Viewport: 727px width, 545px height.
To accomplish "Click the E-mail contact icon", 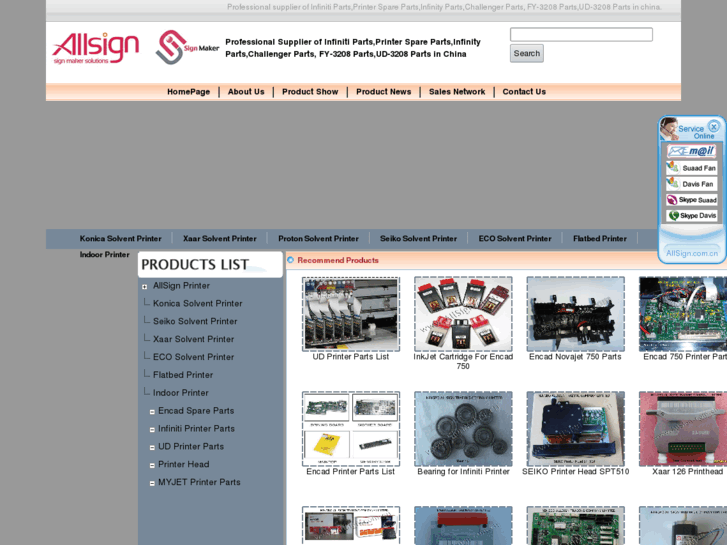I will coord(692,151).
